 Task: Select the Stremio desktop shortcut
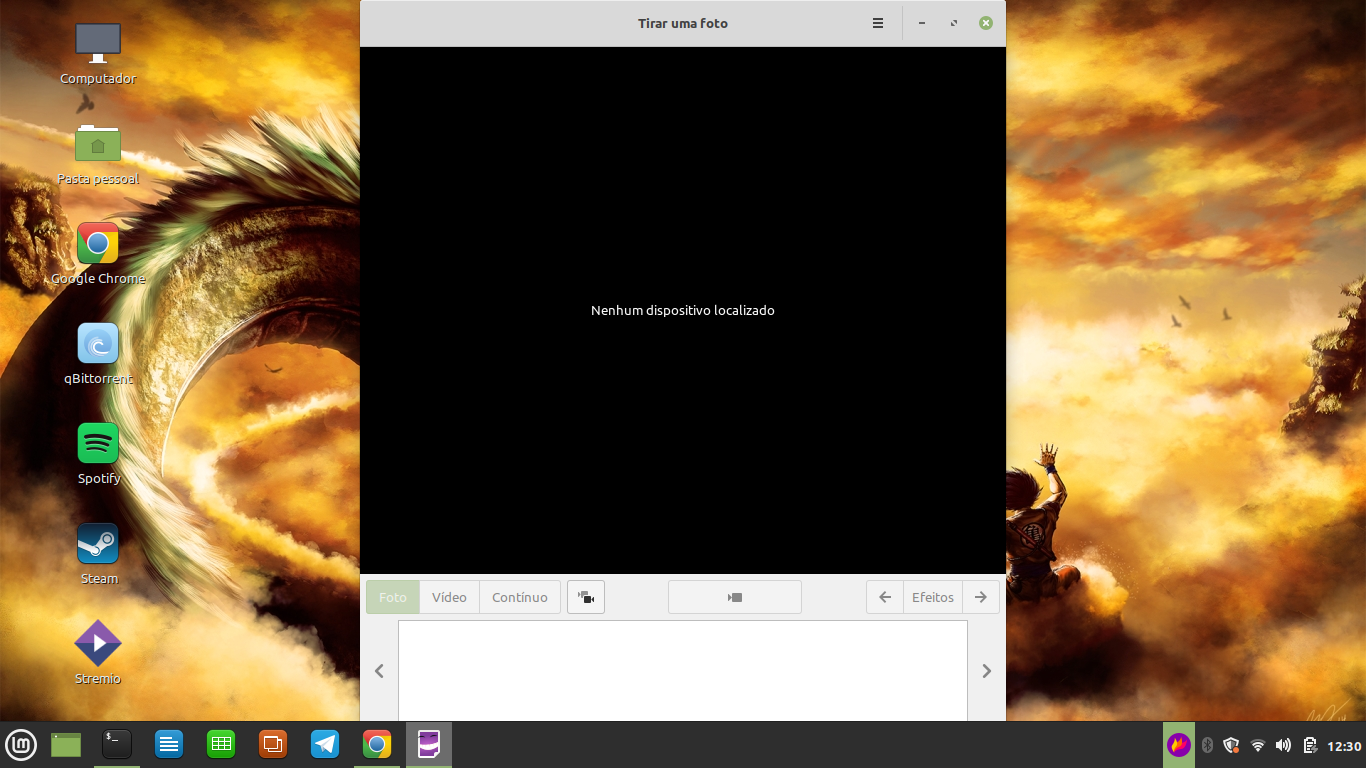pyautogui.click(x=98, y=653)
